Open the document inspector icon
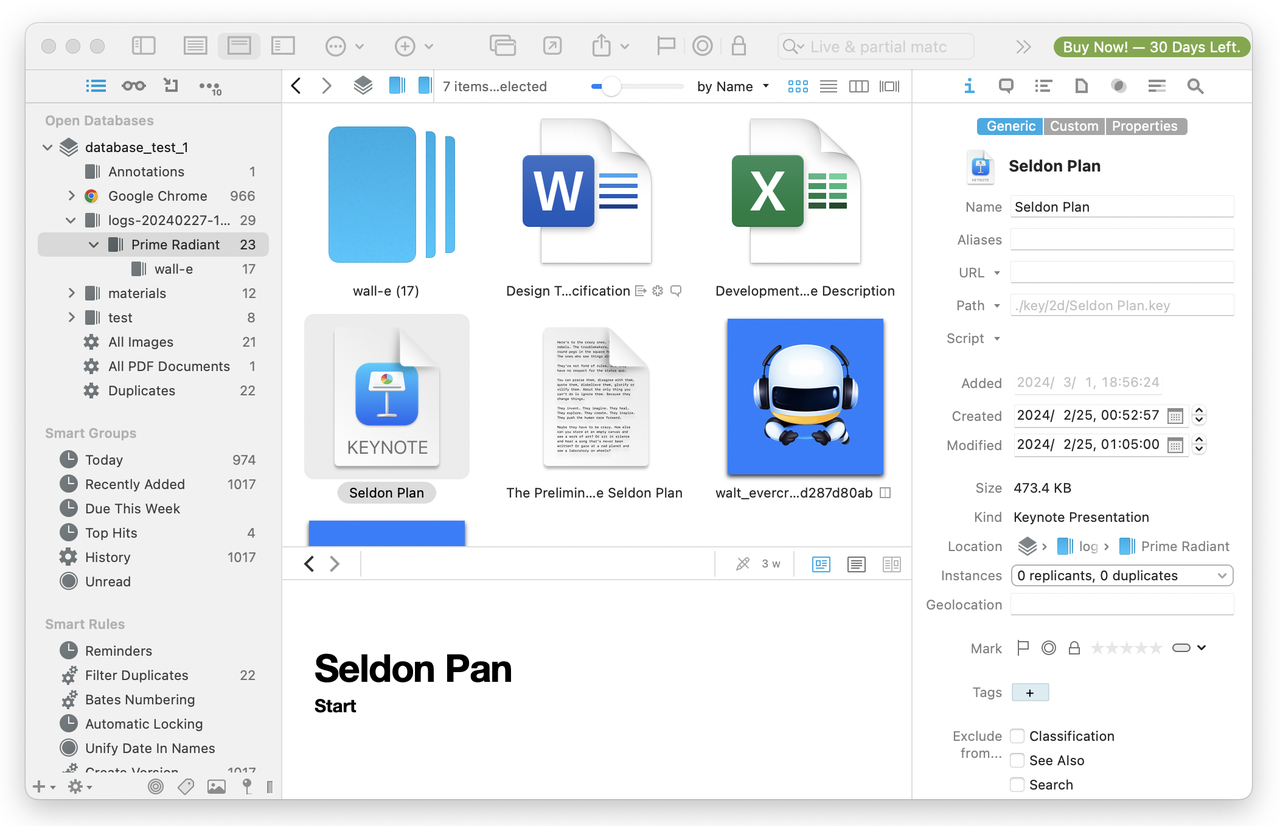Screen dimensions: 1280x826 pyautogui.click(x=1080, y=86)
